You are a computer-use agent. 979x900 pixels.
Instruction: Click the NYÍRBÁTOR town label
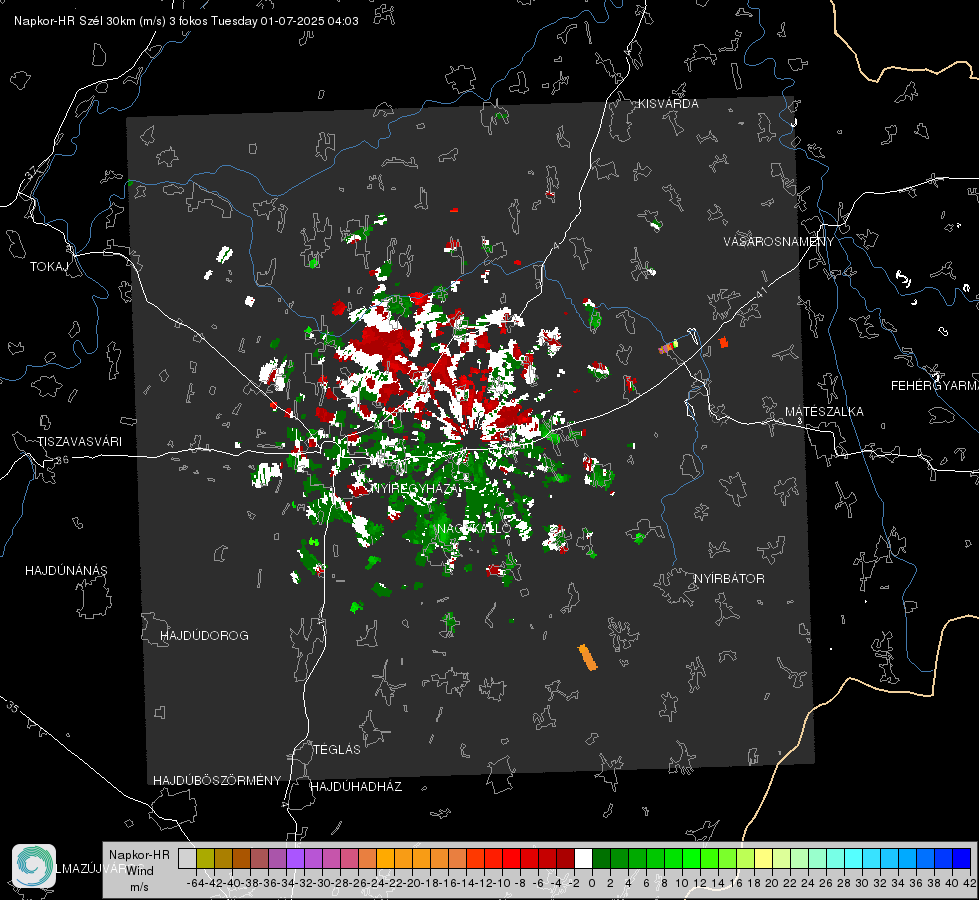[x=729, y=579]
